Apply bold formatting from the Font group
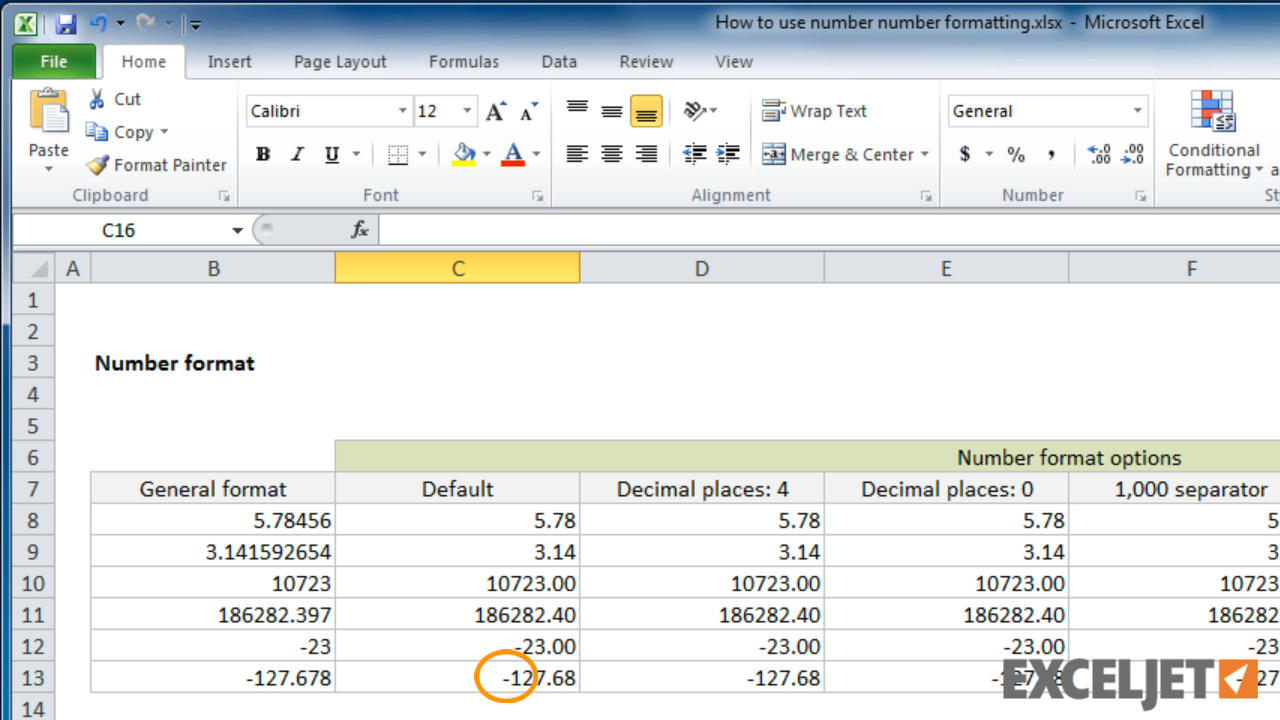The image size is (1280, 720). tap(262, 154)
